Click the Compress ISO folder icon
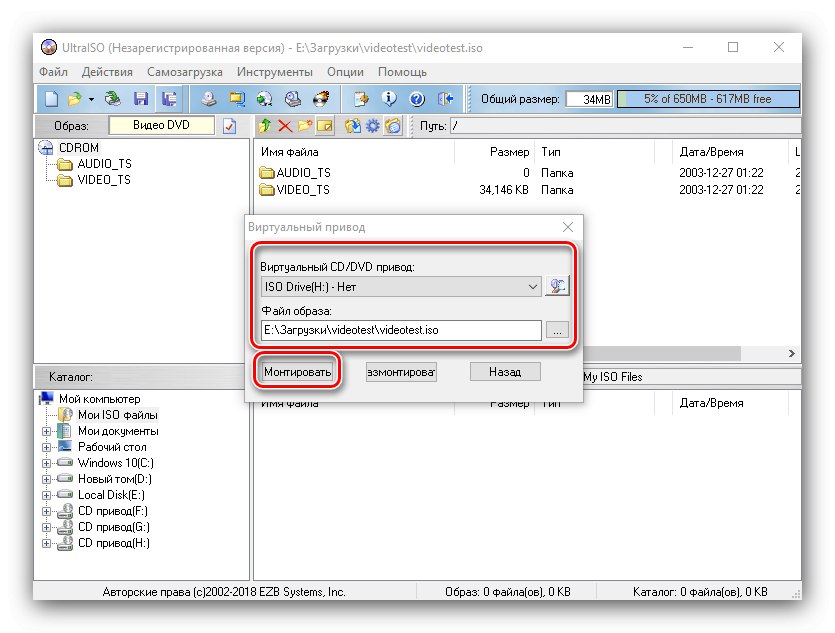The height and width of the screenshot is (633, 835). point(236,98)
